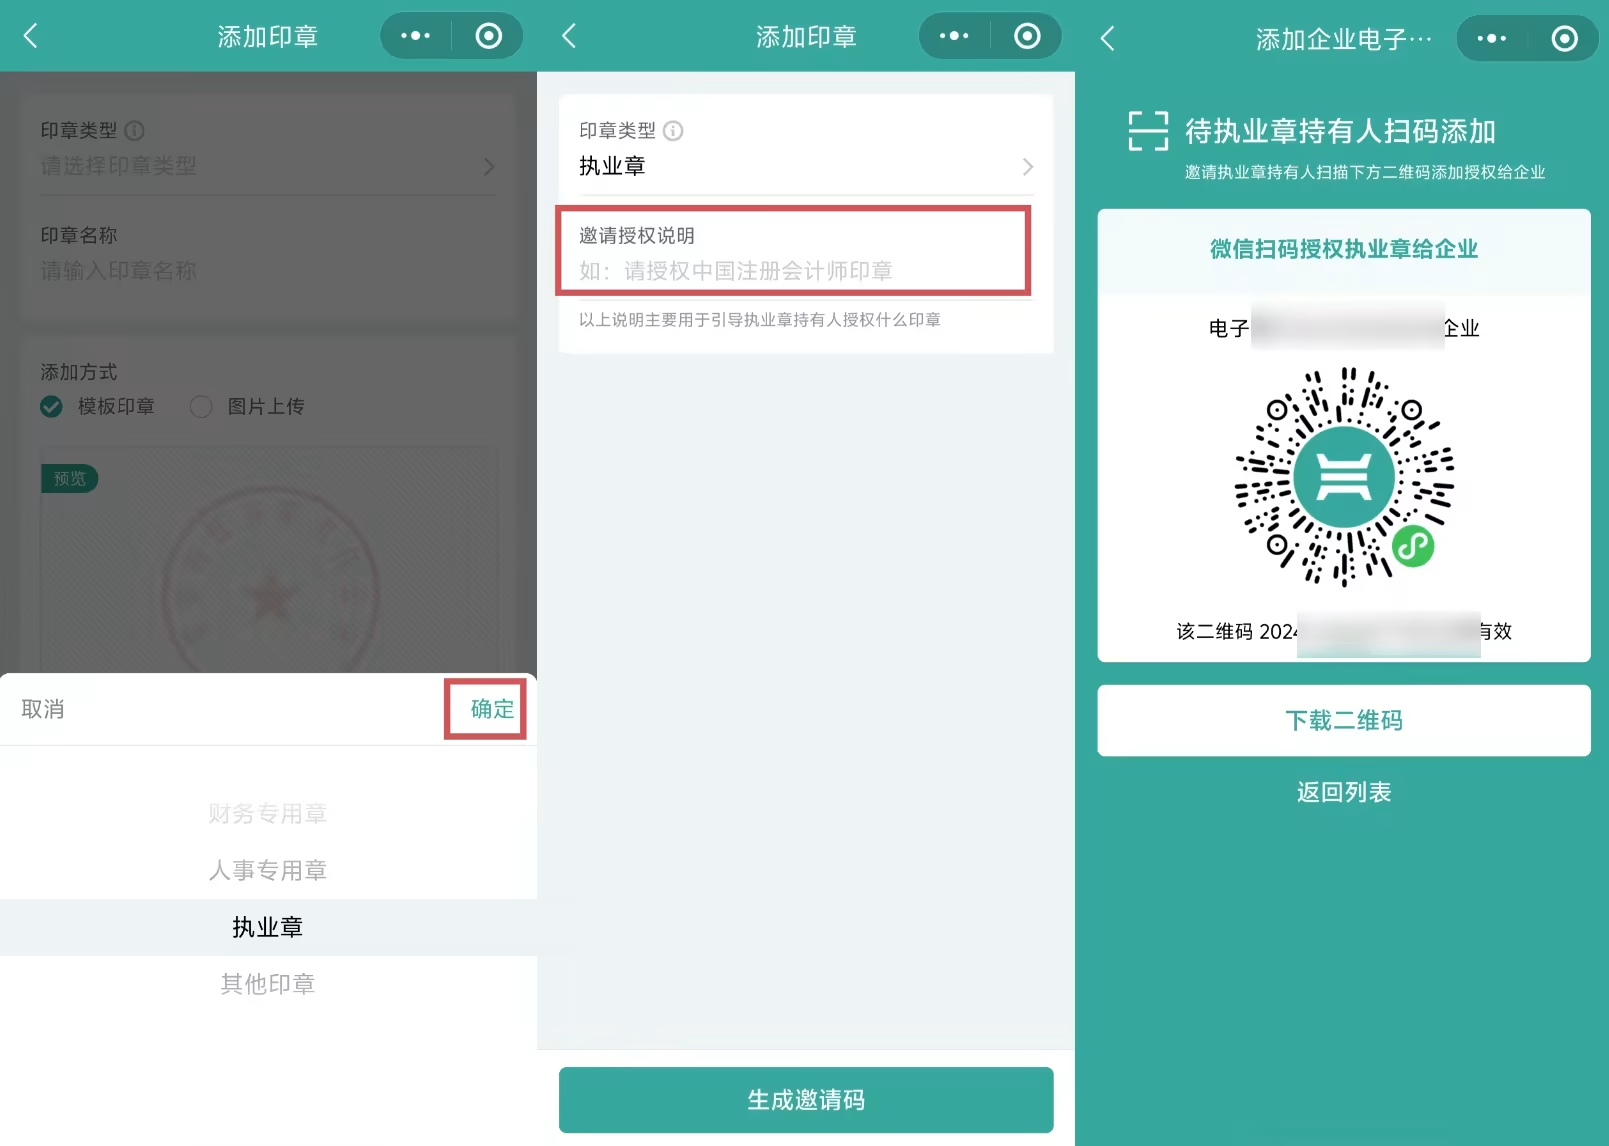The image size is (1609, 1146).
Task: Tap the 预览 badge on seal preview
Action: click(x=69, y=479)
